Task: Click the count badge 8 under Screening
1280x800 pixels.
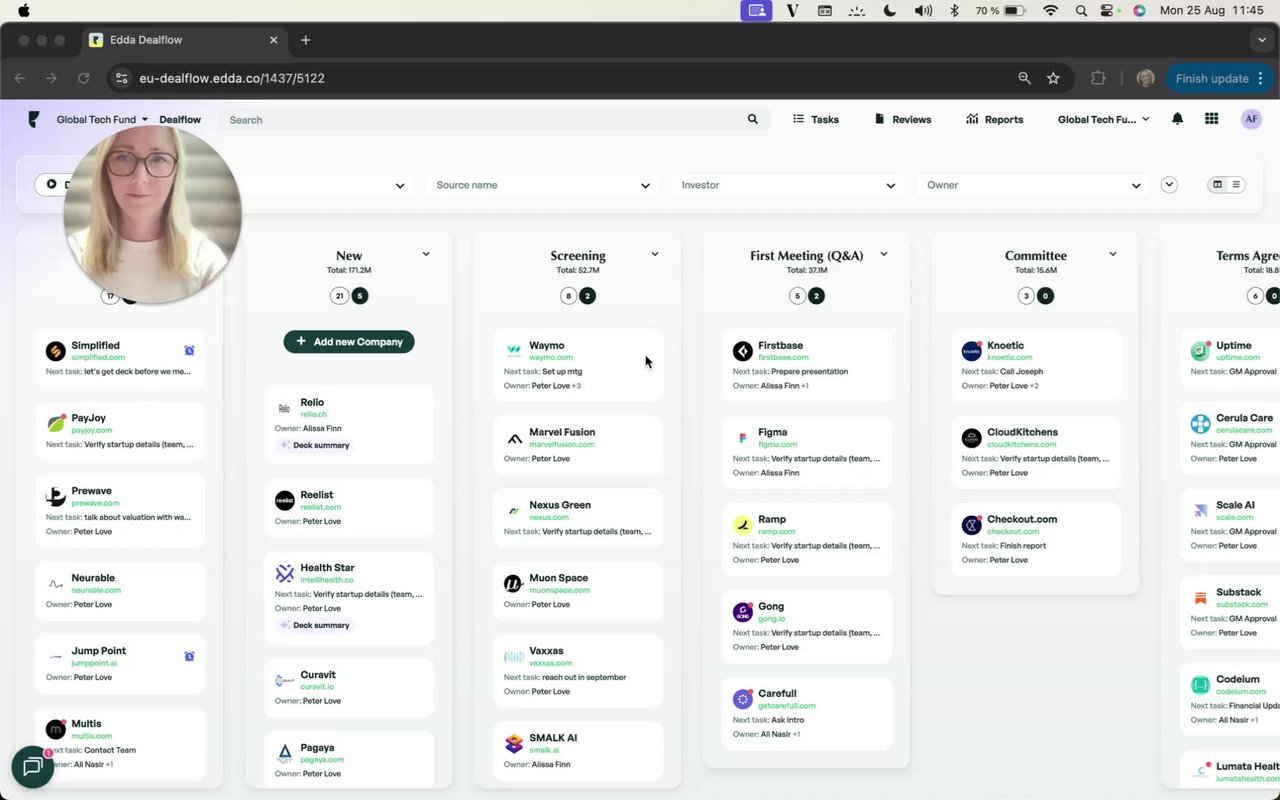Action: [568, 296]
